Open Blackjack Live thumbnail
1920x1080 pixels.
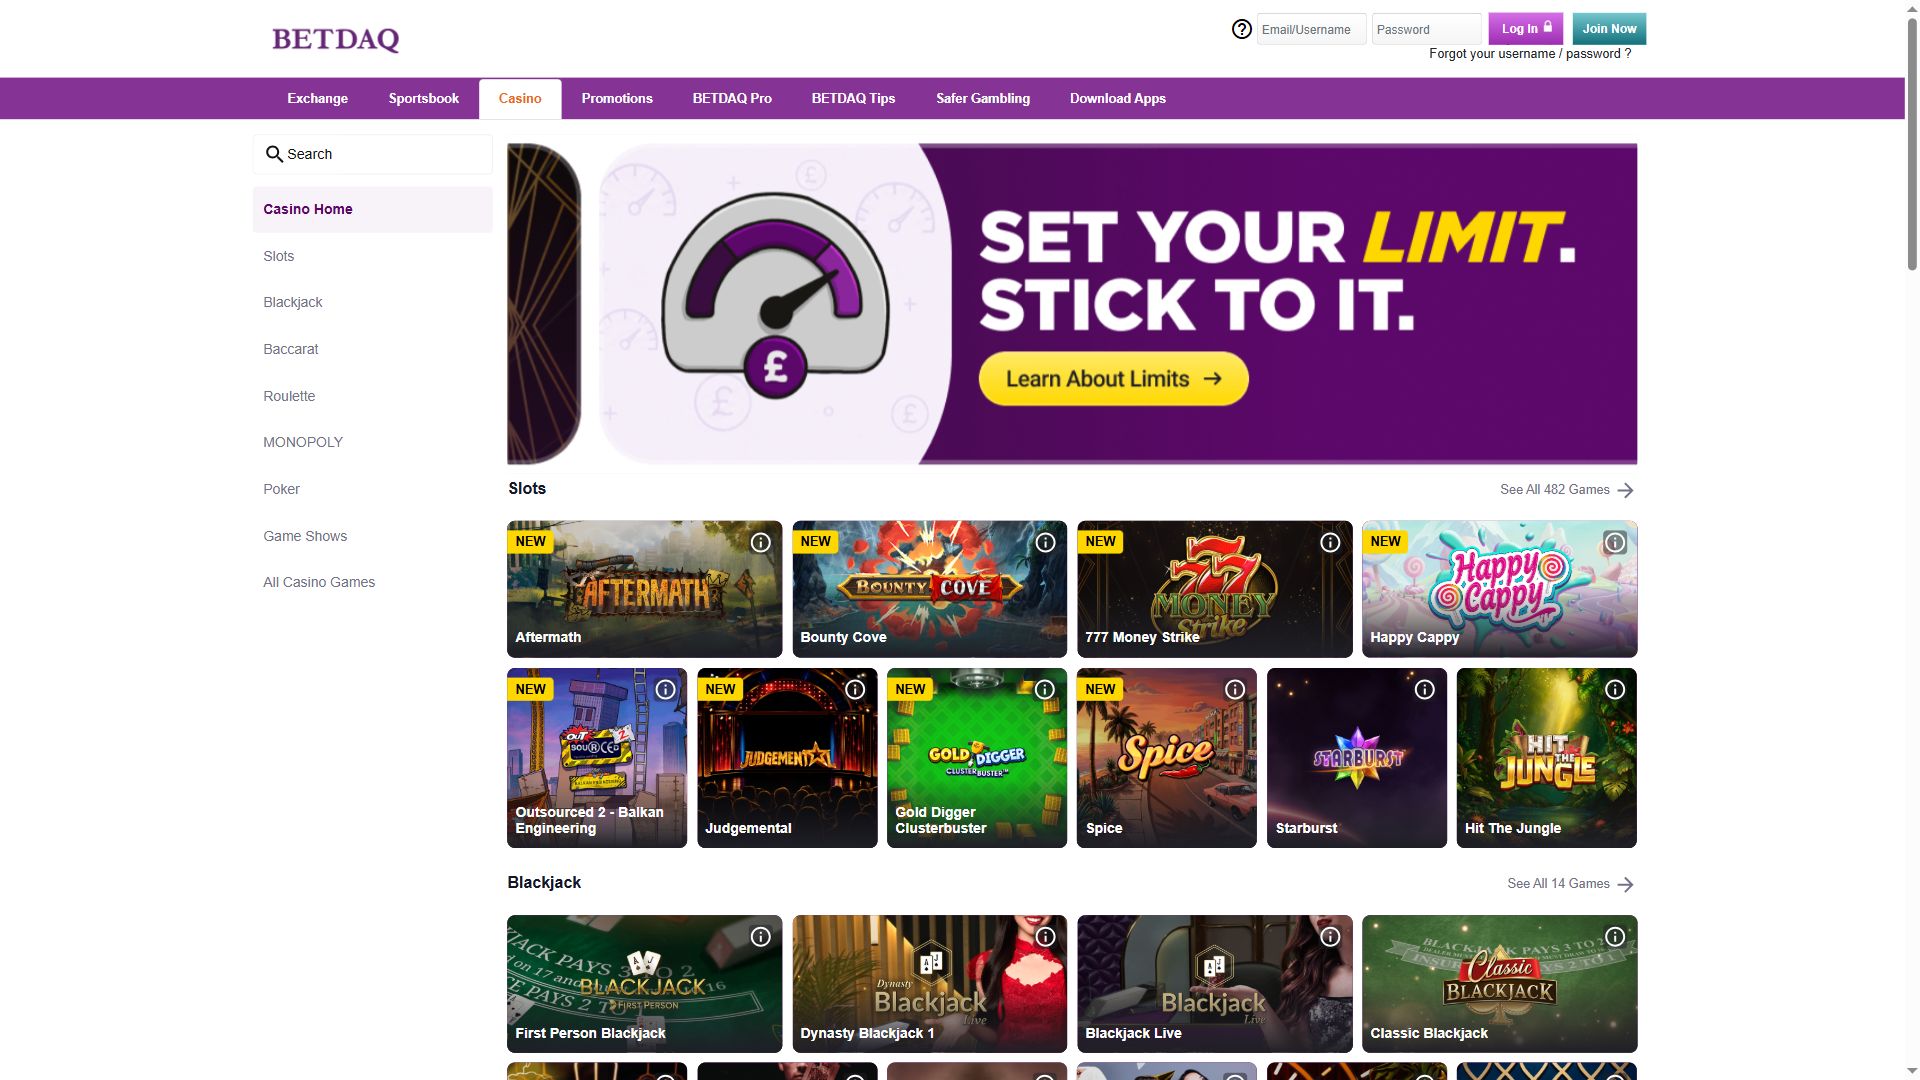point(1214,984)
